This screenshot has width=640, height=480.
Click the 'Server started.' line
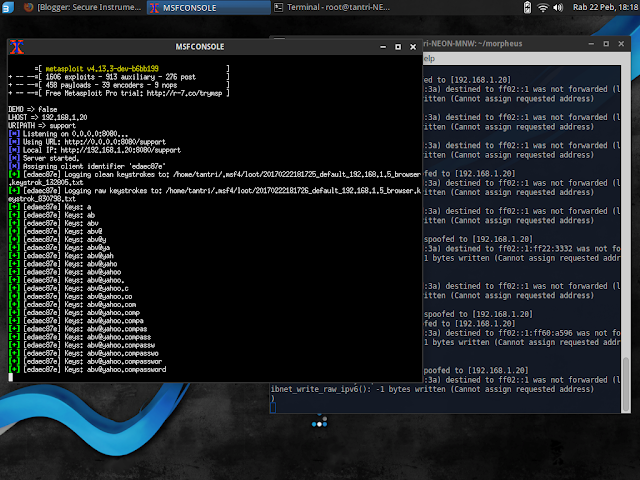click(x=44, y=158)
